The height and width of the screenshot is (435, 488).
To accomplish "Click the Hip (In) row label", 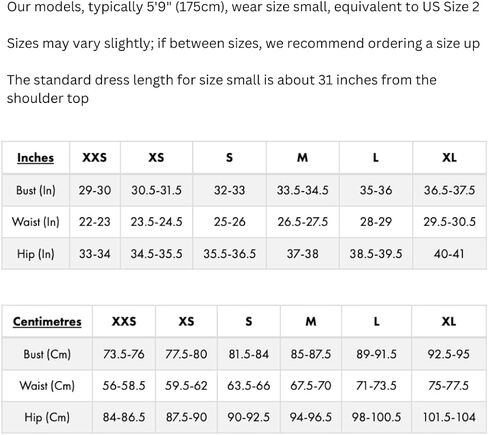I will pyautogui.click(x=36, y=254).
